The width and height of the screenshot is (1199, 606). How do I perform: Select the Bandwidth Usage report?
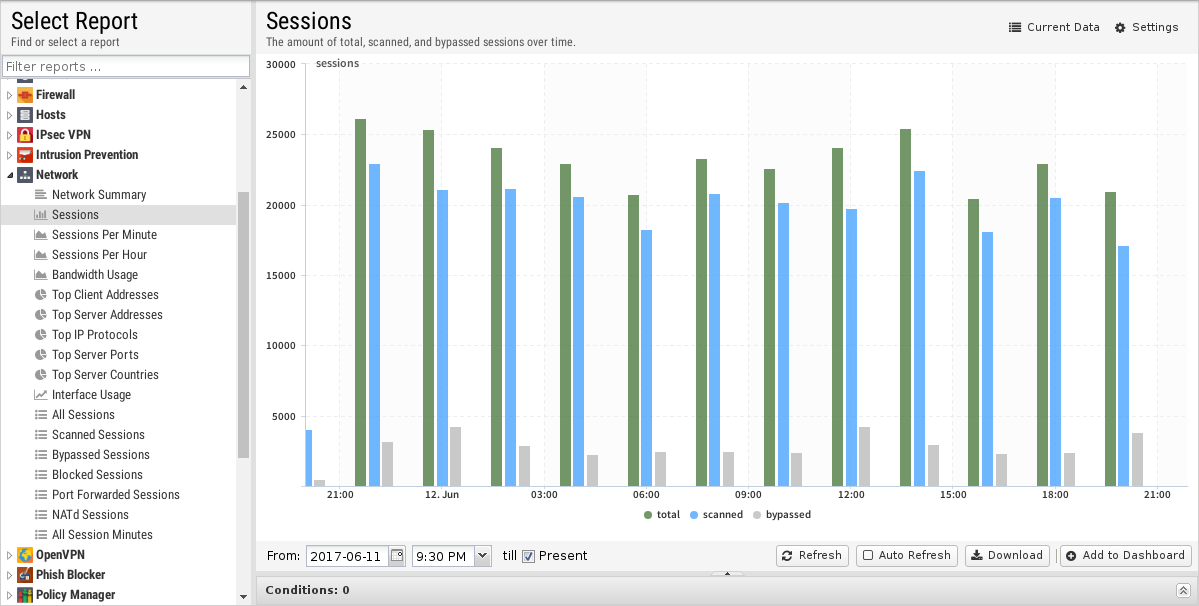tap(95, 274)
